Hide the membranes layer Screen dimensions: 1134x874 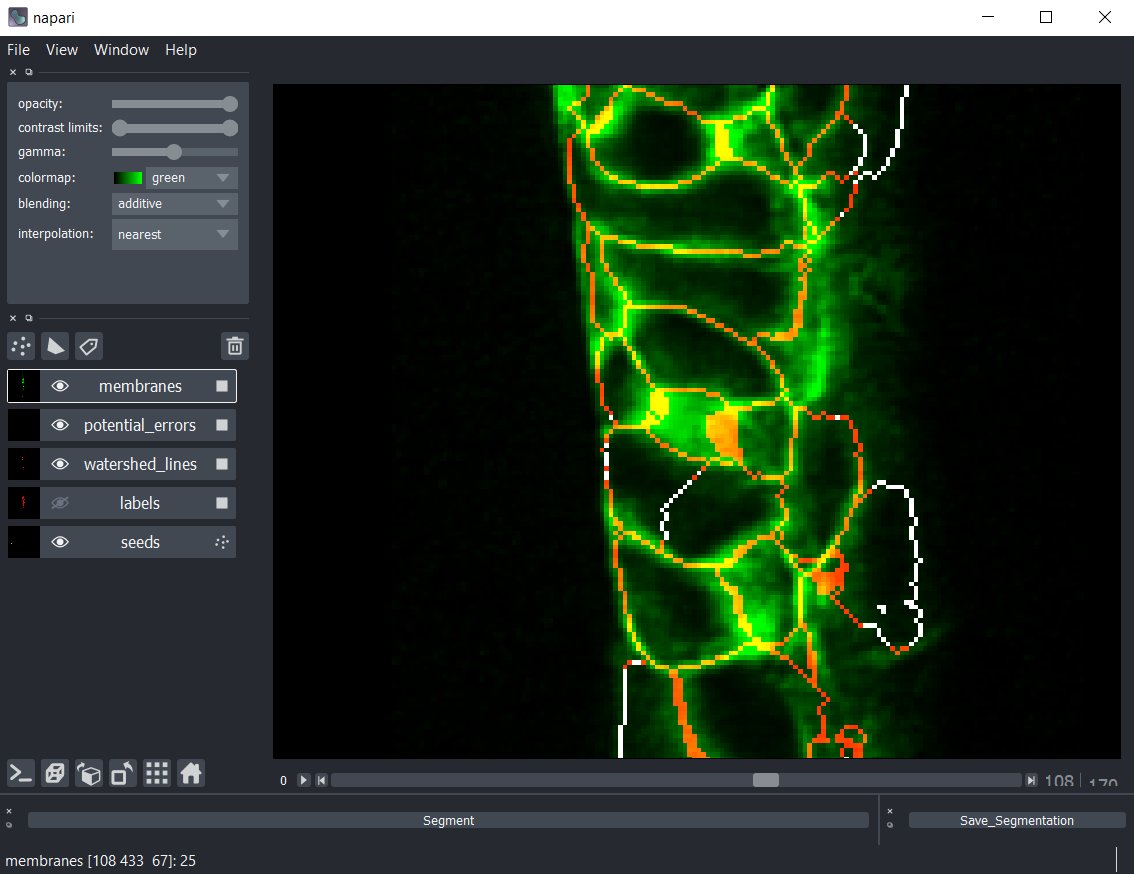60,385
